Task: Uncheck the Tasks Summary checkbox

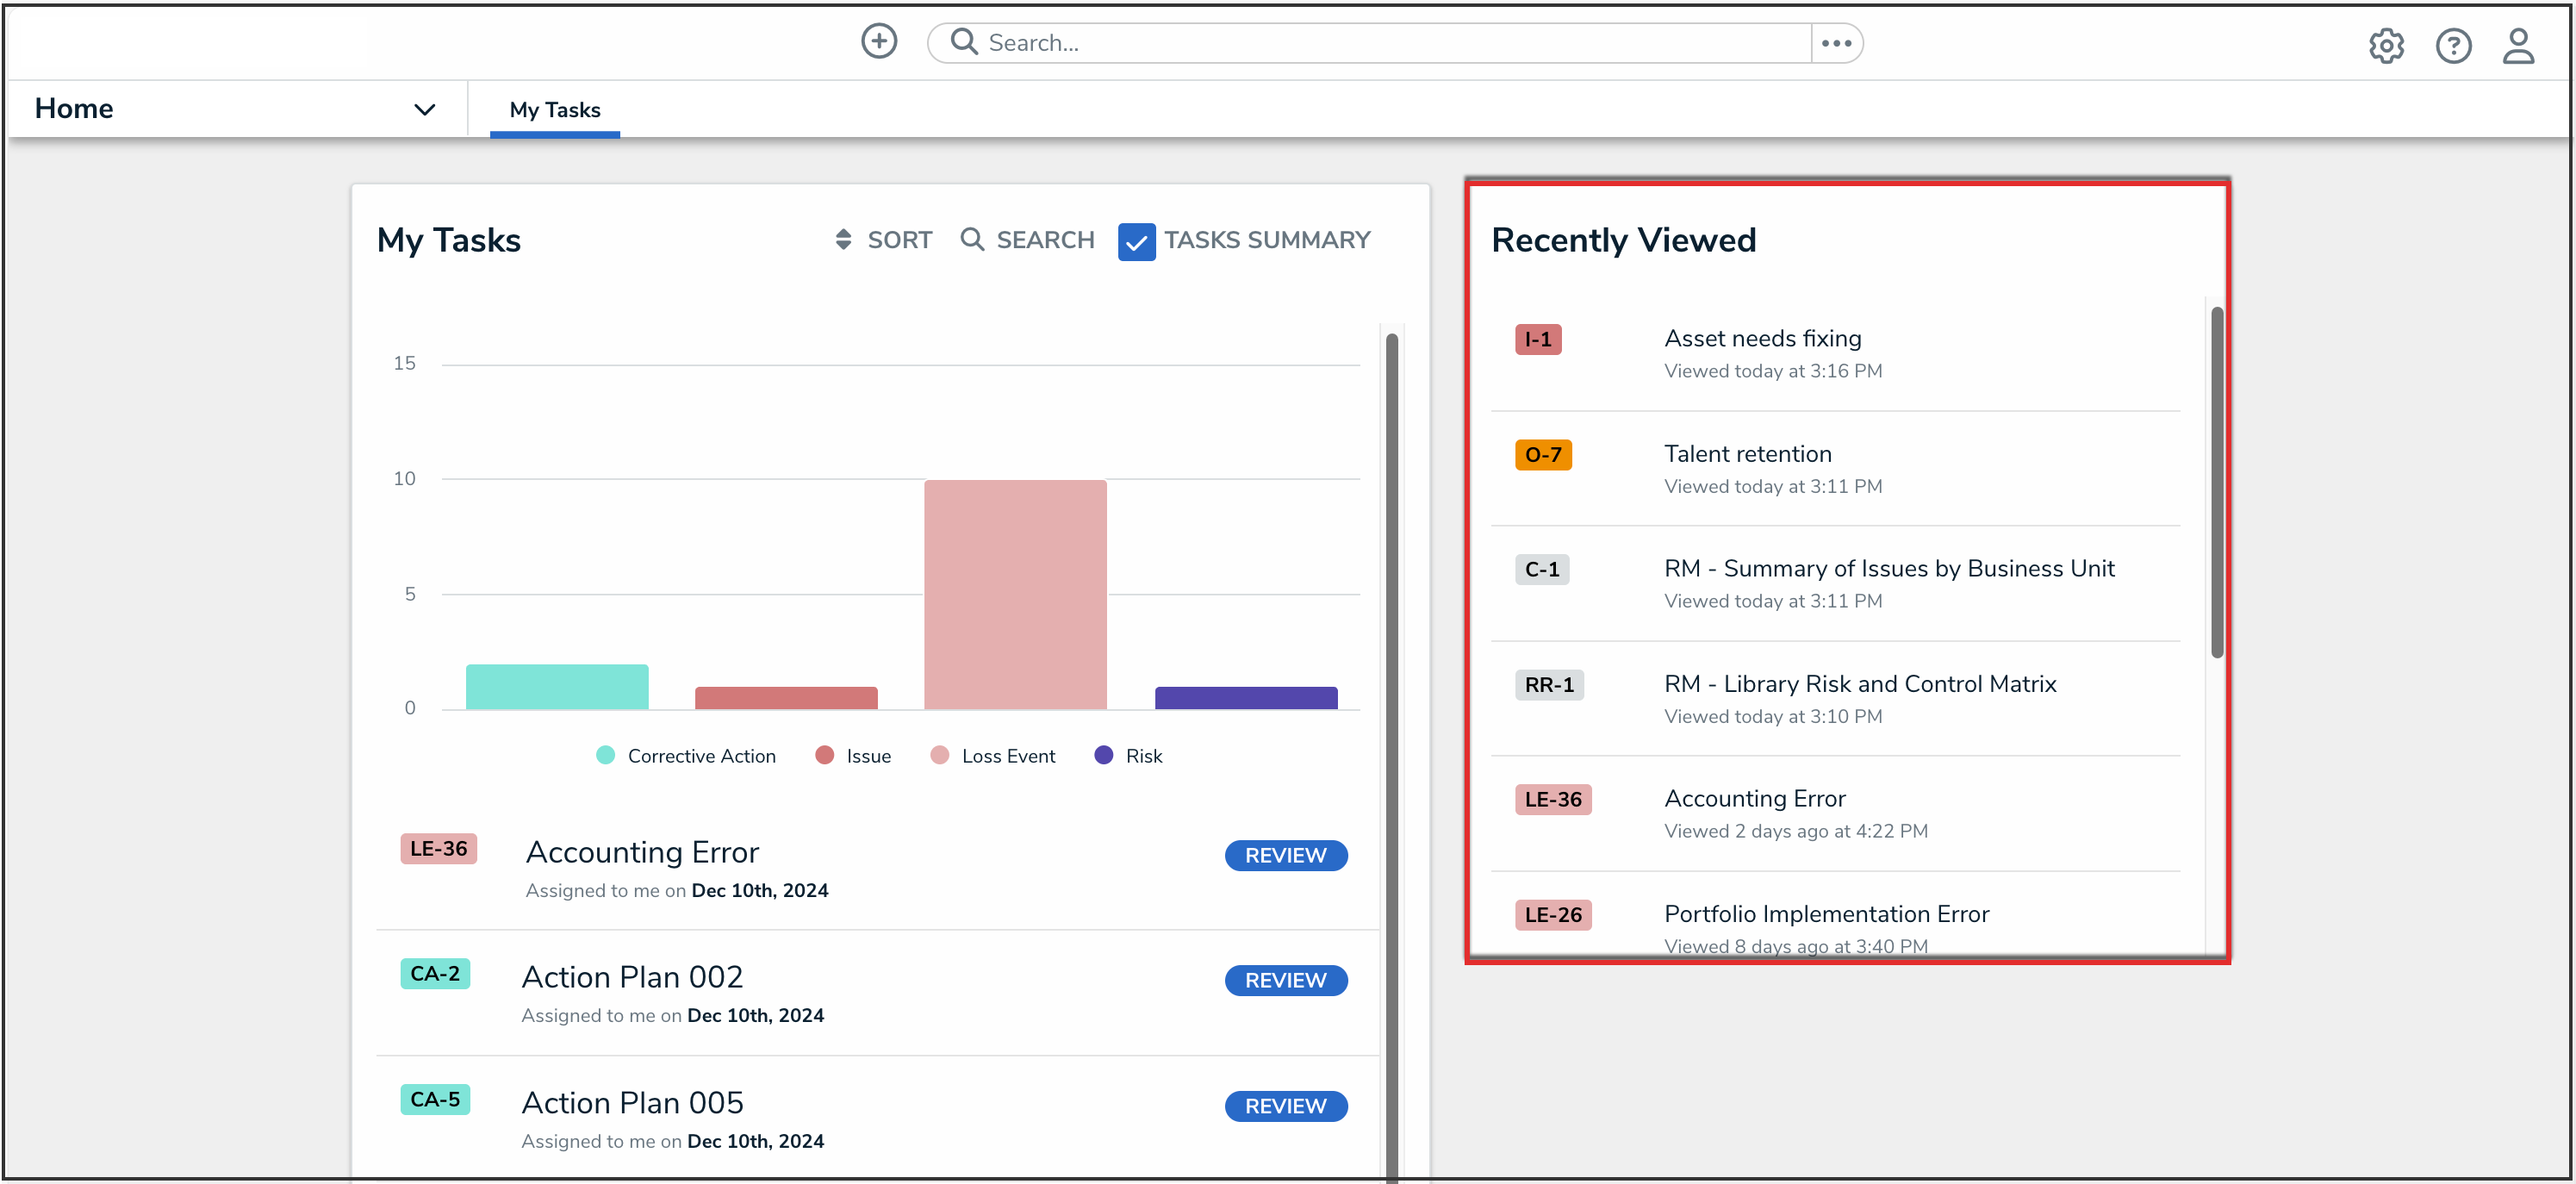Action: [1136, 242]
